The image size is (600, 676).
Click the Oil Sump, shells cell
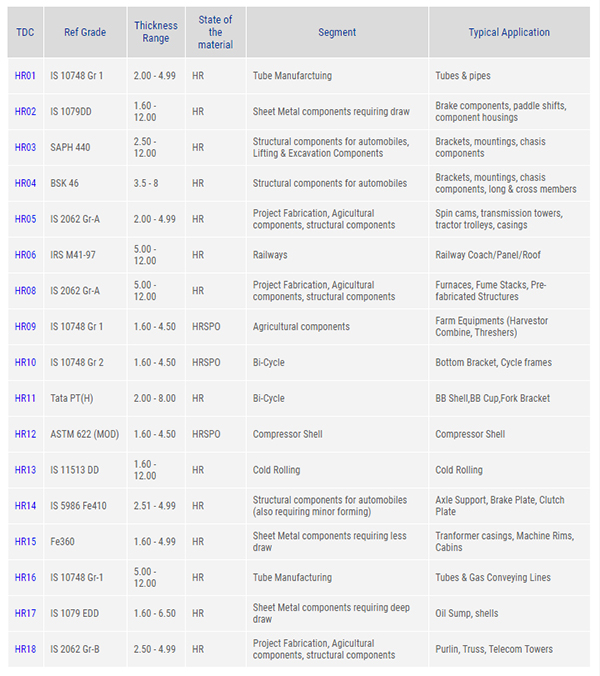509,613
